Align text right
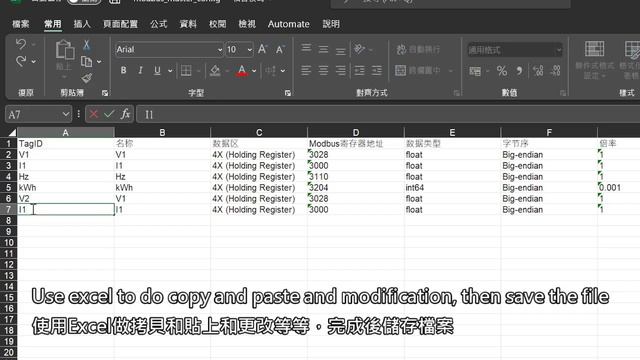Viewport: 640px width, 360px height. pyautogui.click(x=340, y=71)
